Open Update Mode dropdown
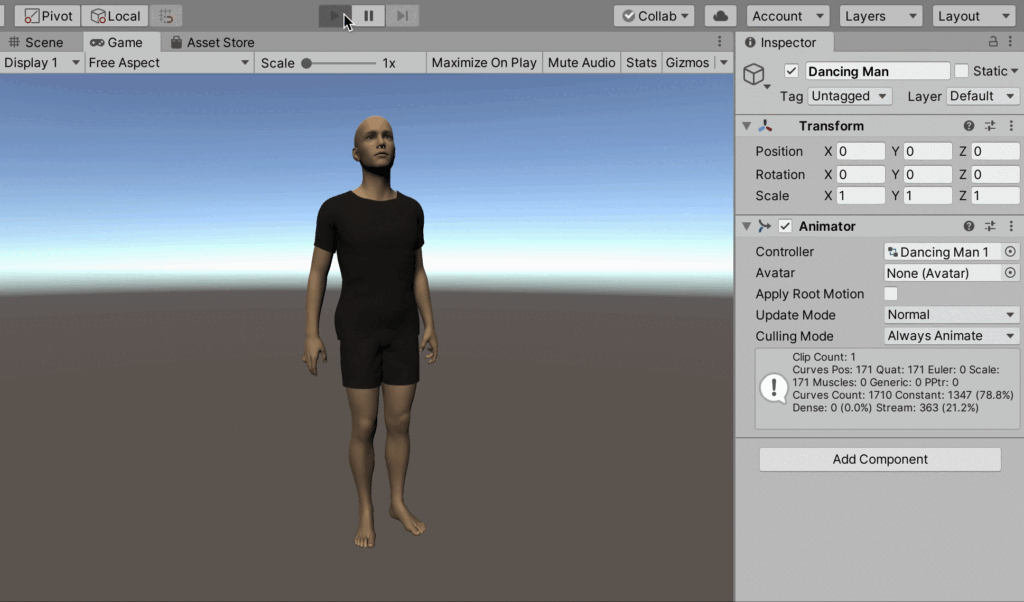The image size is (1024, 602). click(952, 315)
